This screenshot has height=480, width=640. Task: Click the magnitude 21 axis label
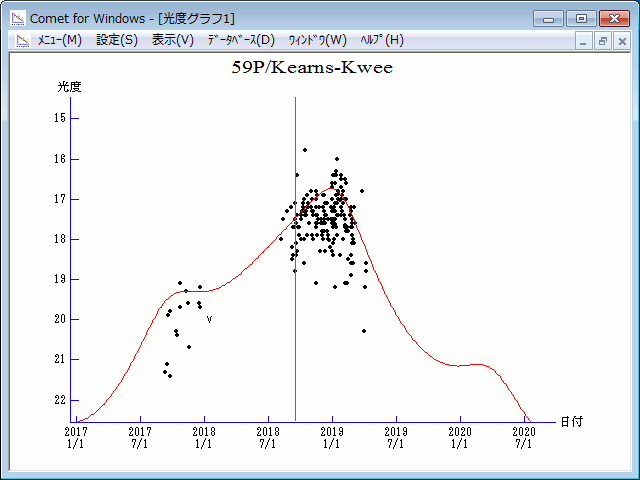pyautogui.click(x=60, y=359)
